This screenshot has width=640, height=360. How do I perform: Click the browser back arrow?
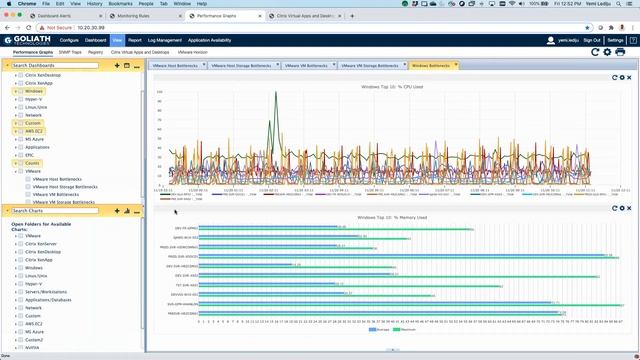(7, 28)
